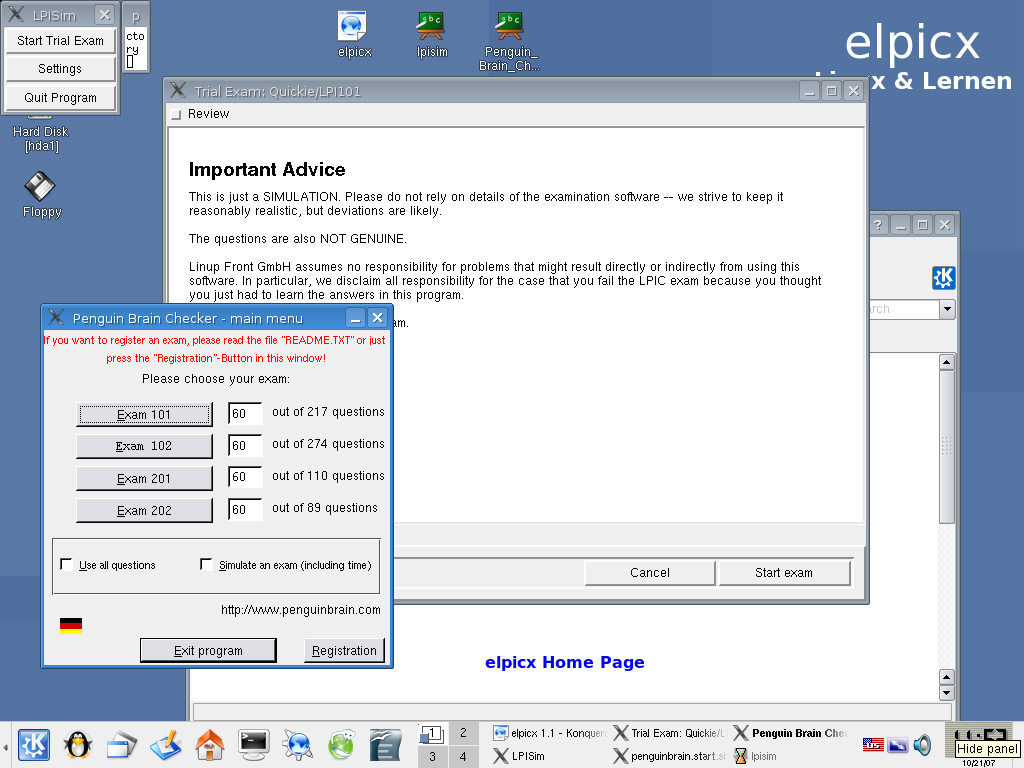
Task: Launch the drawing pencil panel application
Action: (x=166, y=744)
